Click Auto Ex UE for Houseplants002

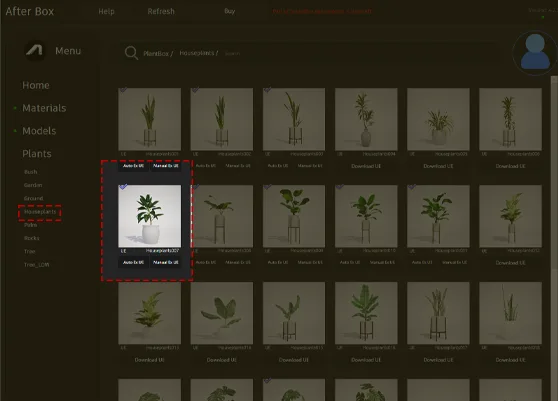[206, 166]
